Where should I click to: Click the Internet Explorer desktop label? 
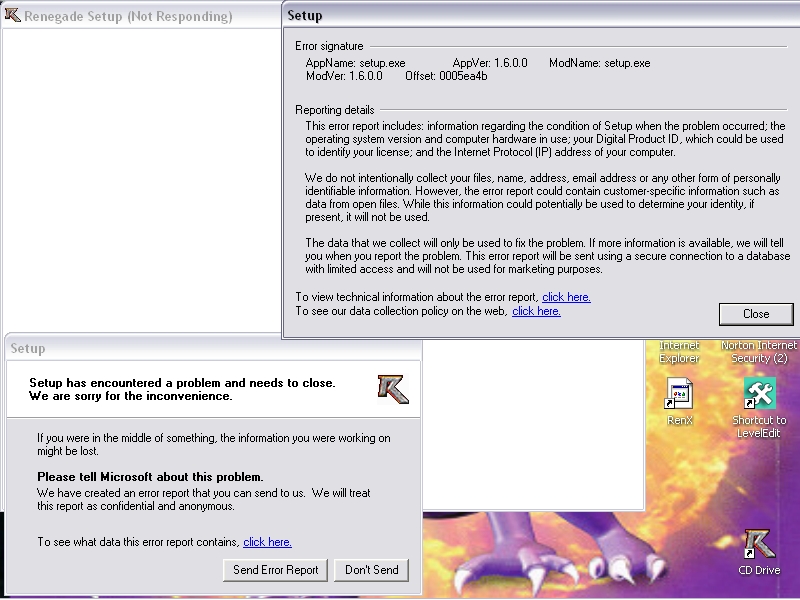tap(679, 352)
